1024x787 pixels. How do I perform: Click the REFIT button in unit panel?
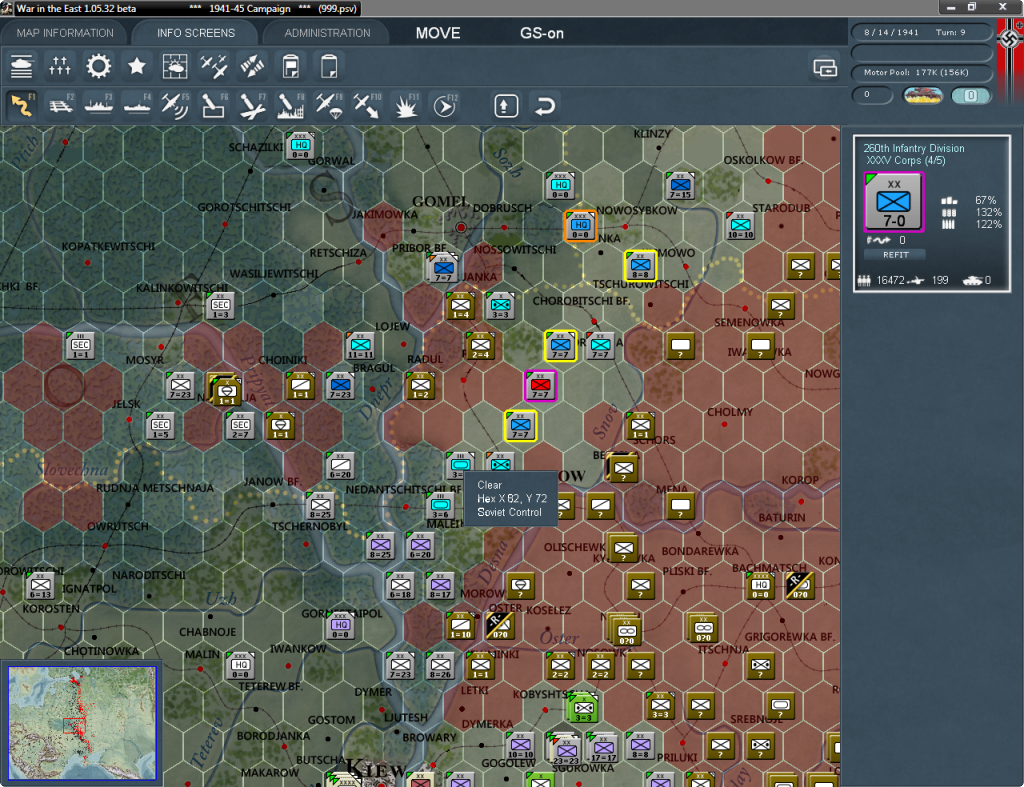point(895,255)
